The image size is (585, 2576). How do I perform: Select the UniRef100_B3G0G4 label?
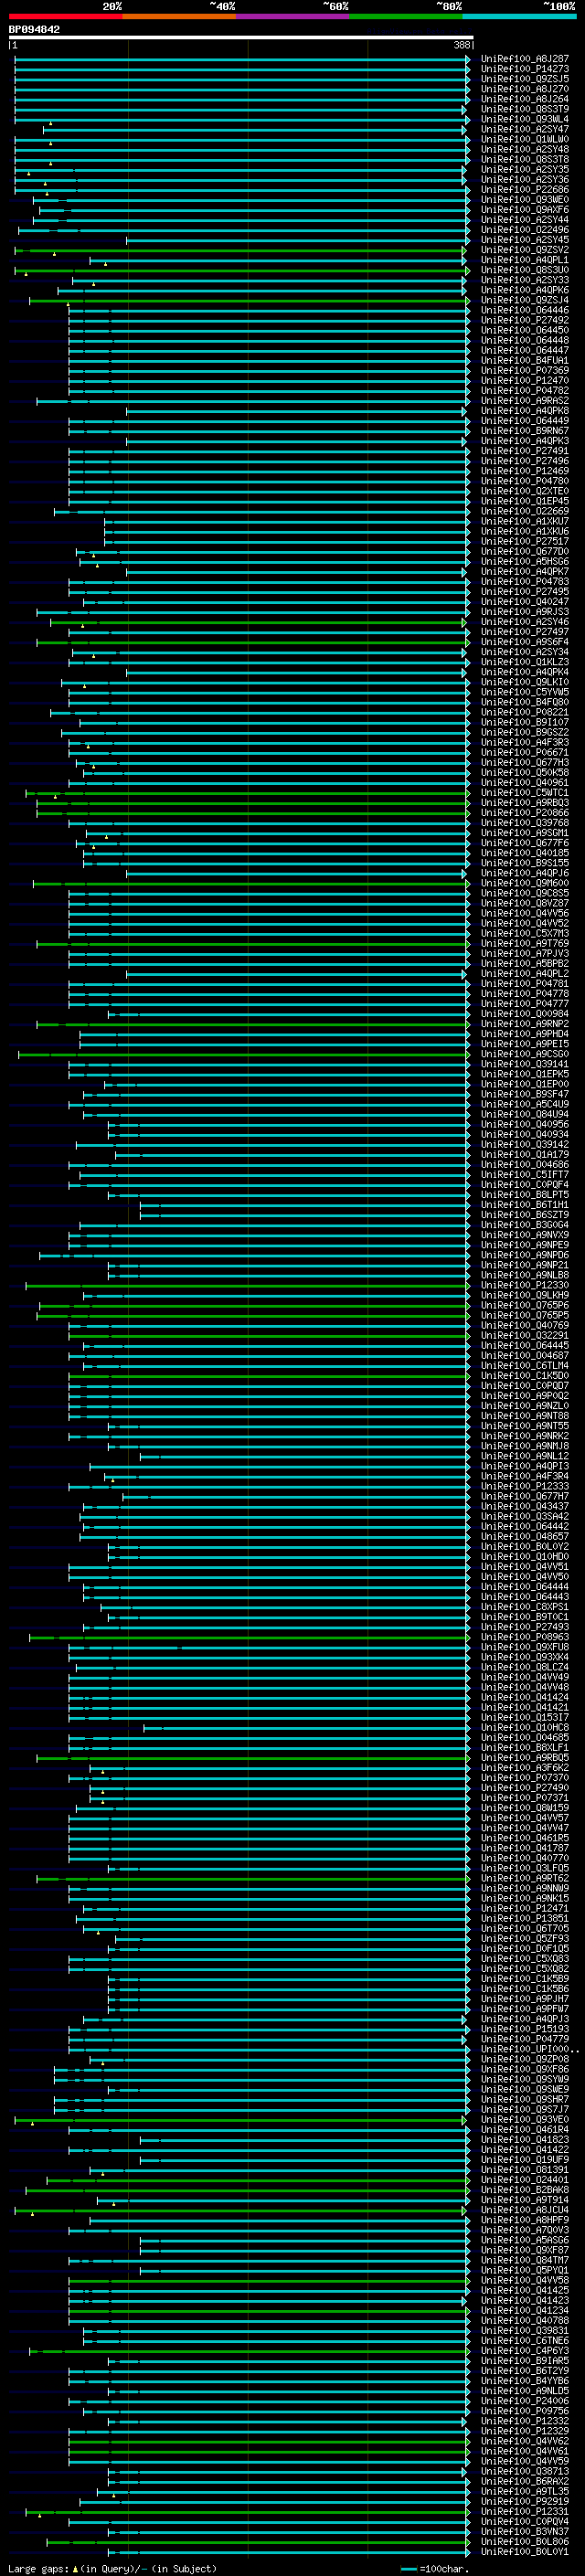coord(525,1225)
